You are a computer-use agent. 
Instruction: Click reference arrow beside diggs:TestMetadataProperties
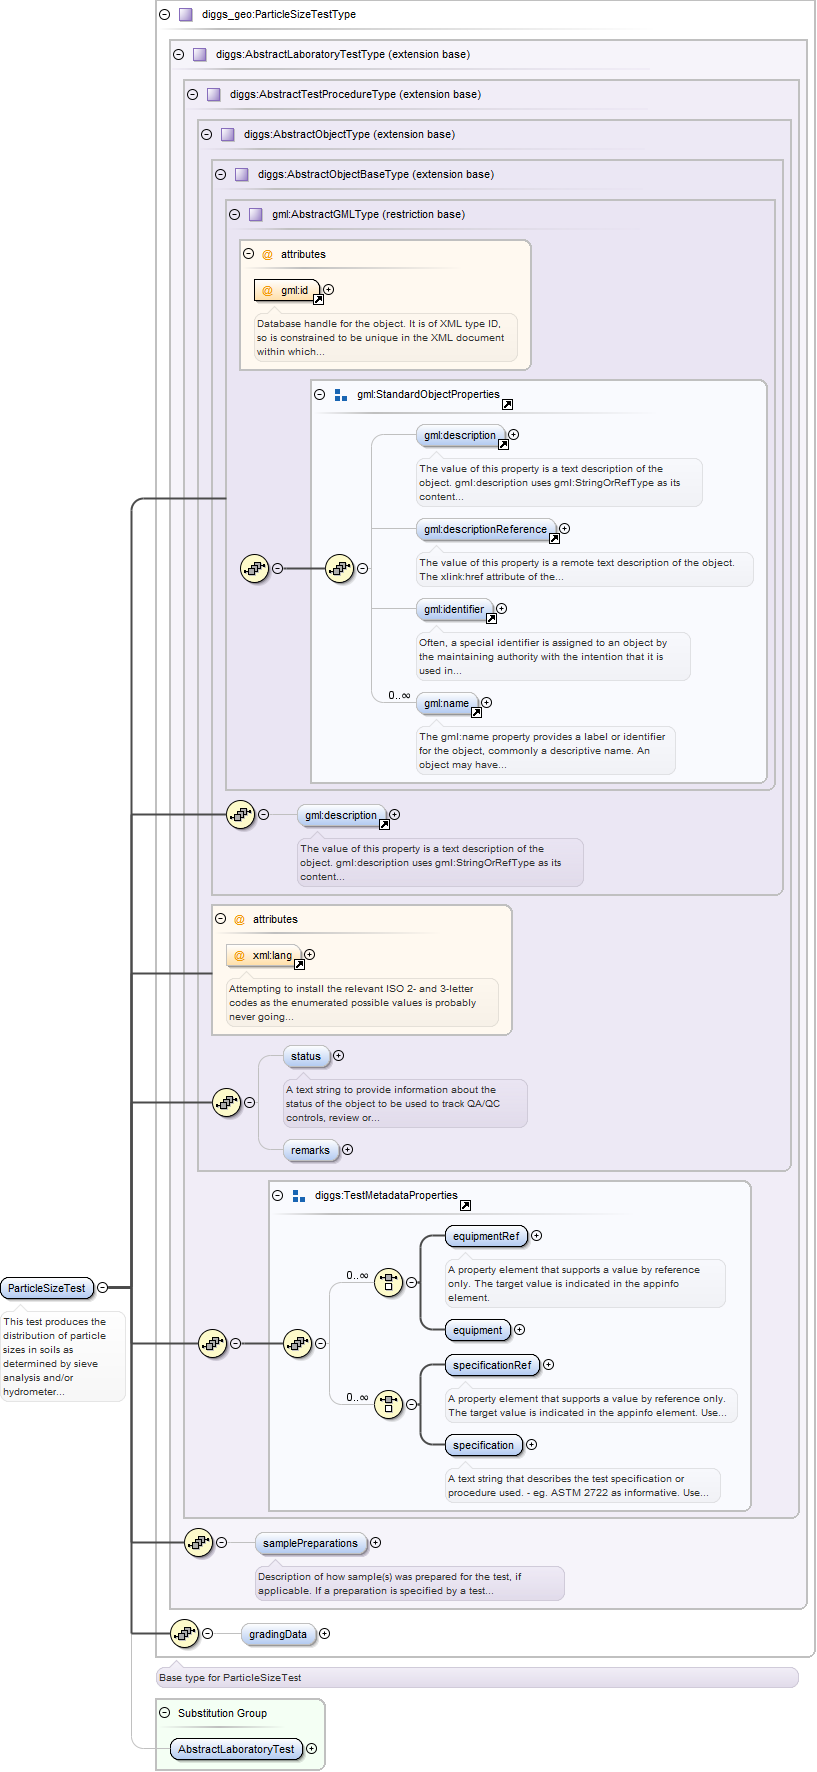coord(465,1205)
